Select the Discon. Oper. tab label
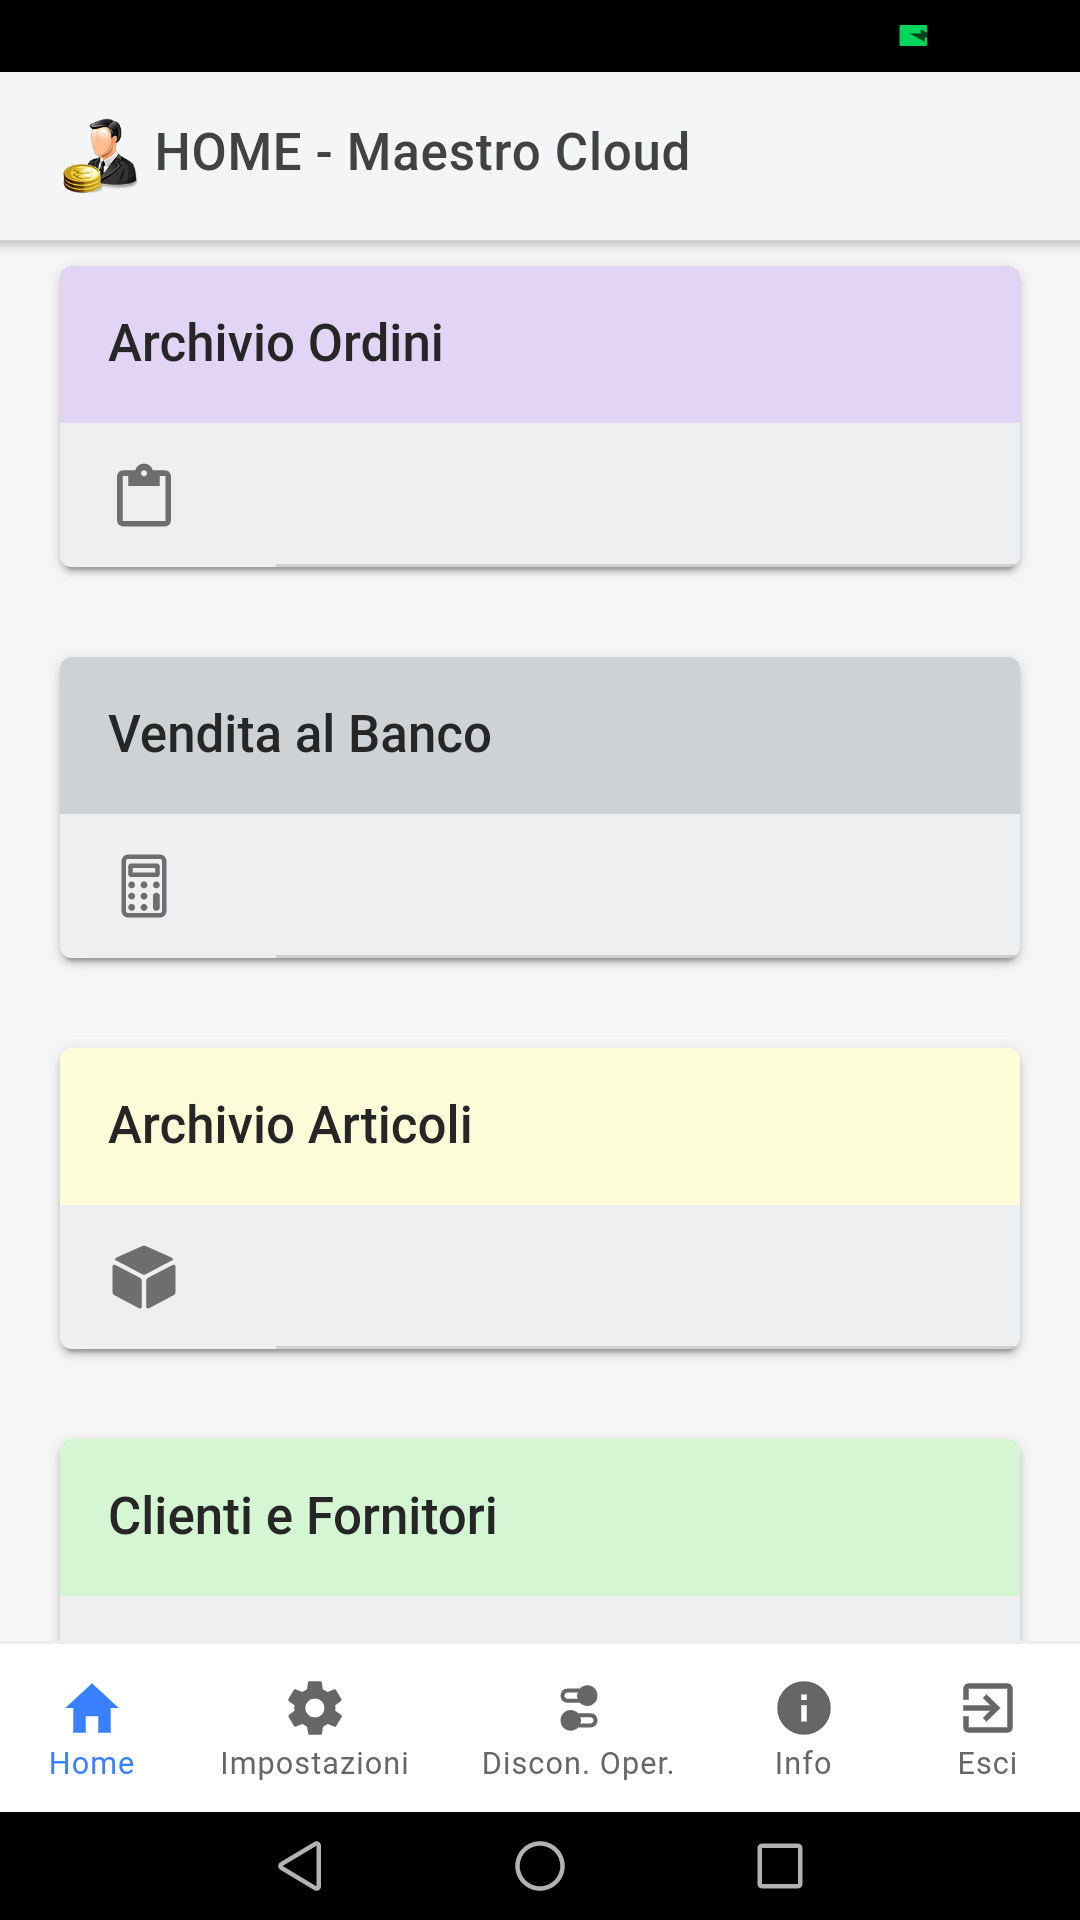1080x1920 pixels. tap(578, 1763)
